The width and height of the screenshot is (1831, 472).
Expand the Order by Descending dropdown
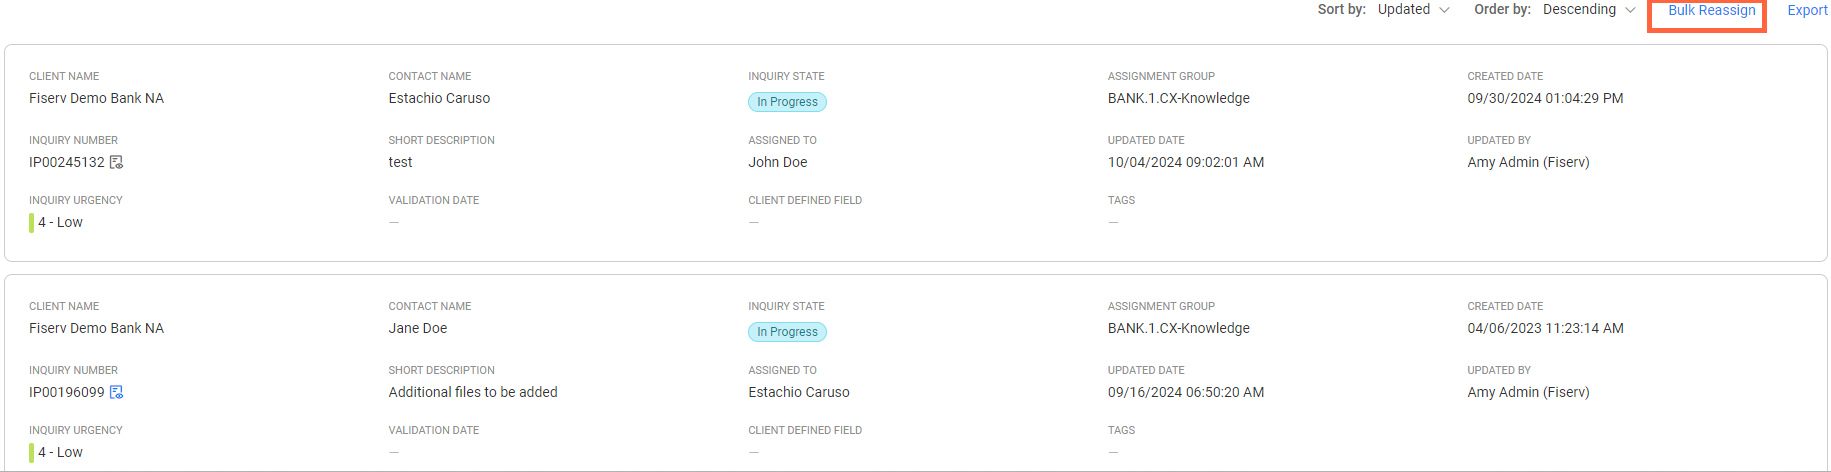click(1589, 10)
